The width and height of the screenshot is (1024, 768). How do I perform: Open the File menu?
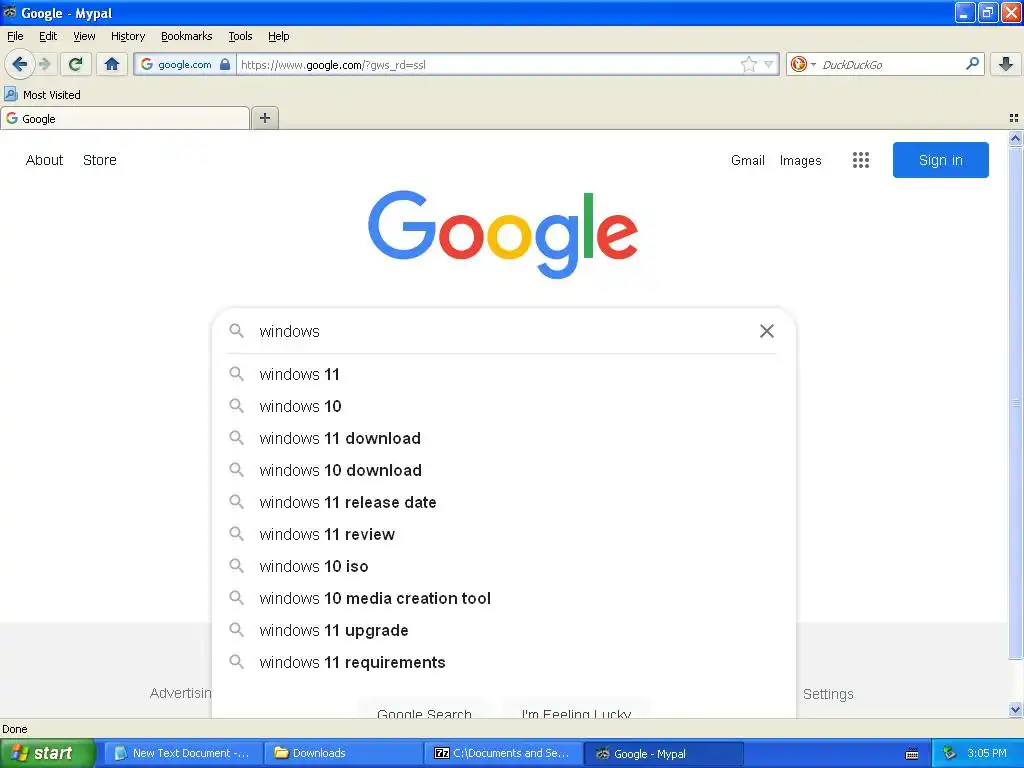pyautogui.click(x=15, y=36)
